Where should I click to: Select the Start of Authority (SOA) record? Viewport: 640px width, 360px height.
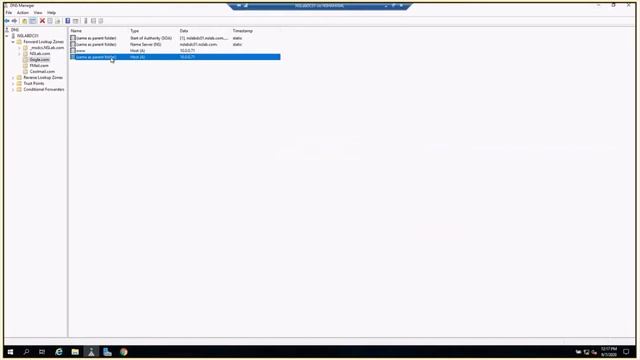point(175,38)
